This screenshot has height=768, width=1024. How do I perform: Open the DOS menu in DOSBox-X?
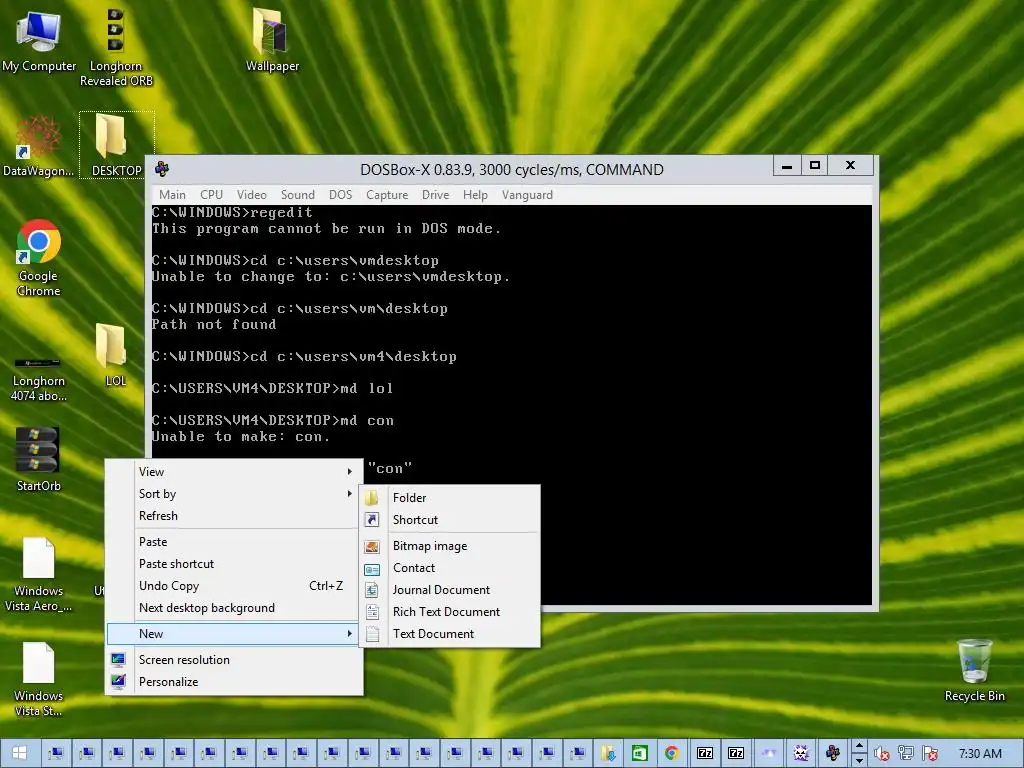[340, 195]
